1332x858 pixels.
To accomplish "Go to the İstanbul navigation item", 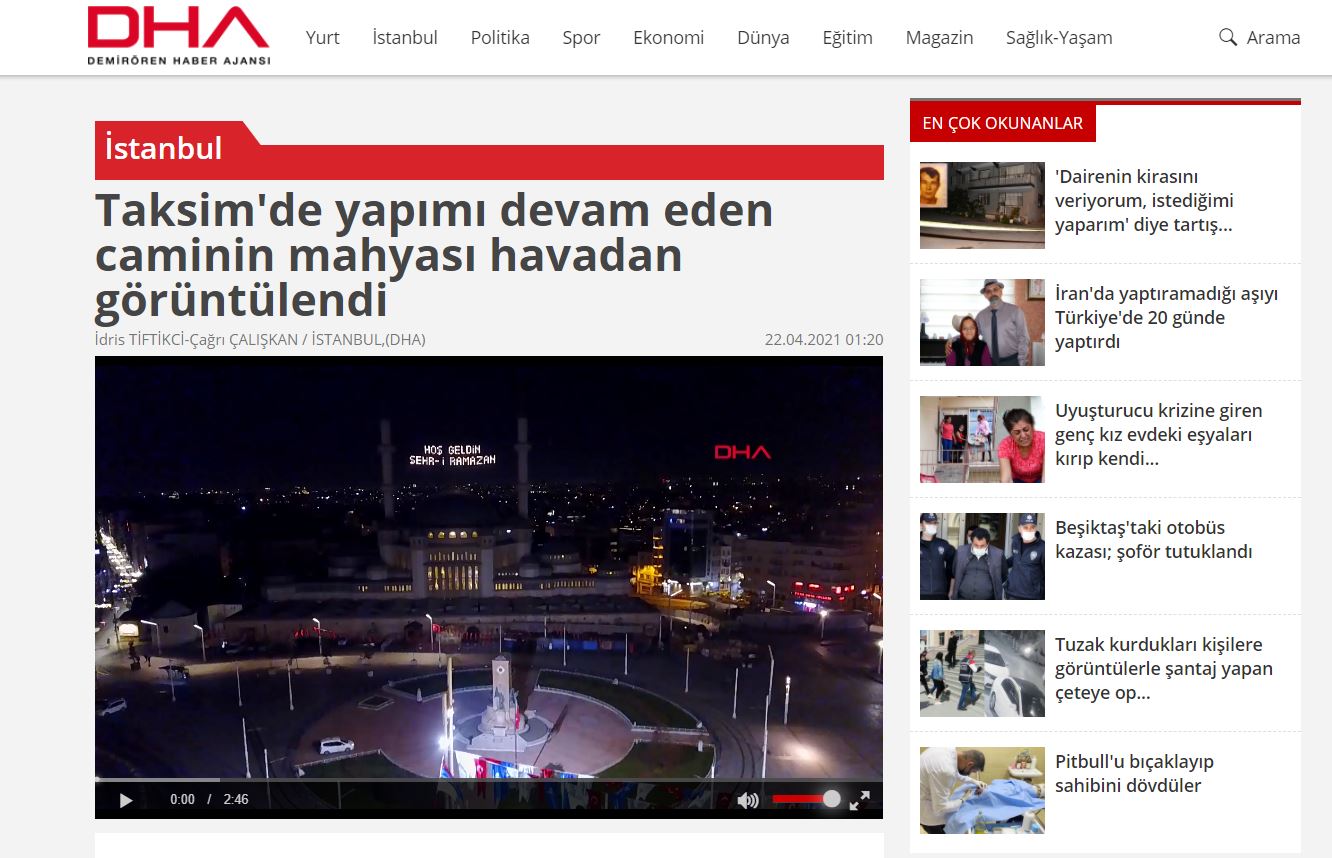I will coord(405,38).
